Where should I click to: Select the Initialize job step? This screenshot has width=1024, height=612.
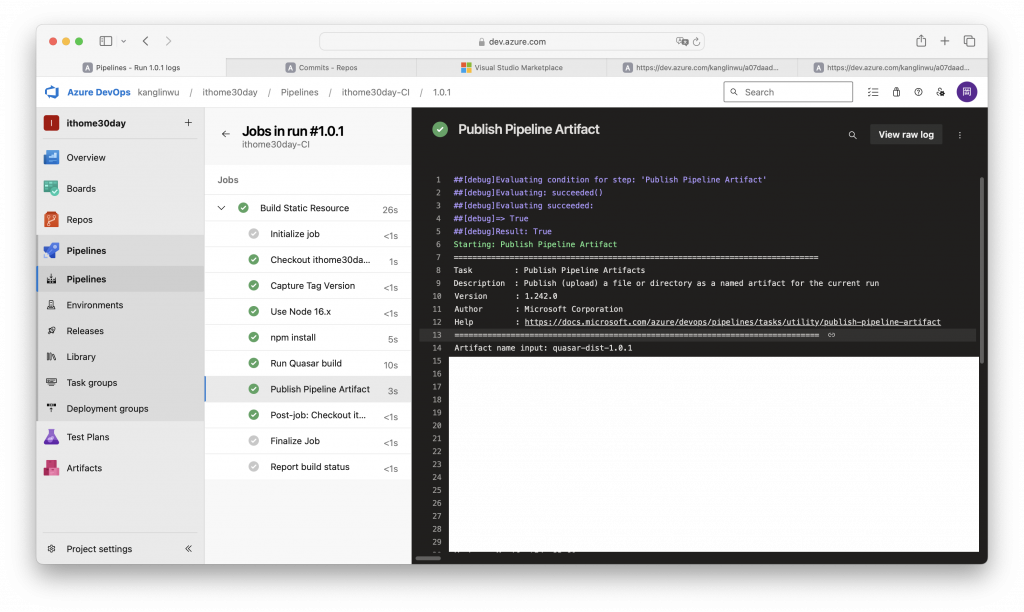pos(308,234)
